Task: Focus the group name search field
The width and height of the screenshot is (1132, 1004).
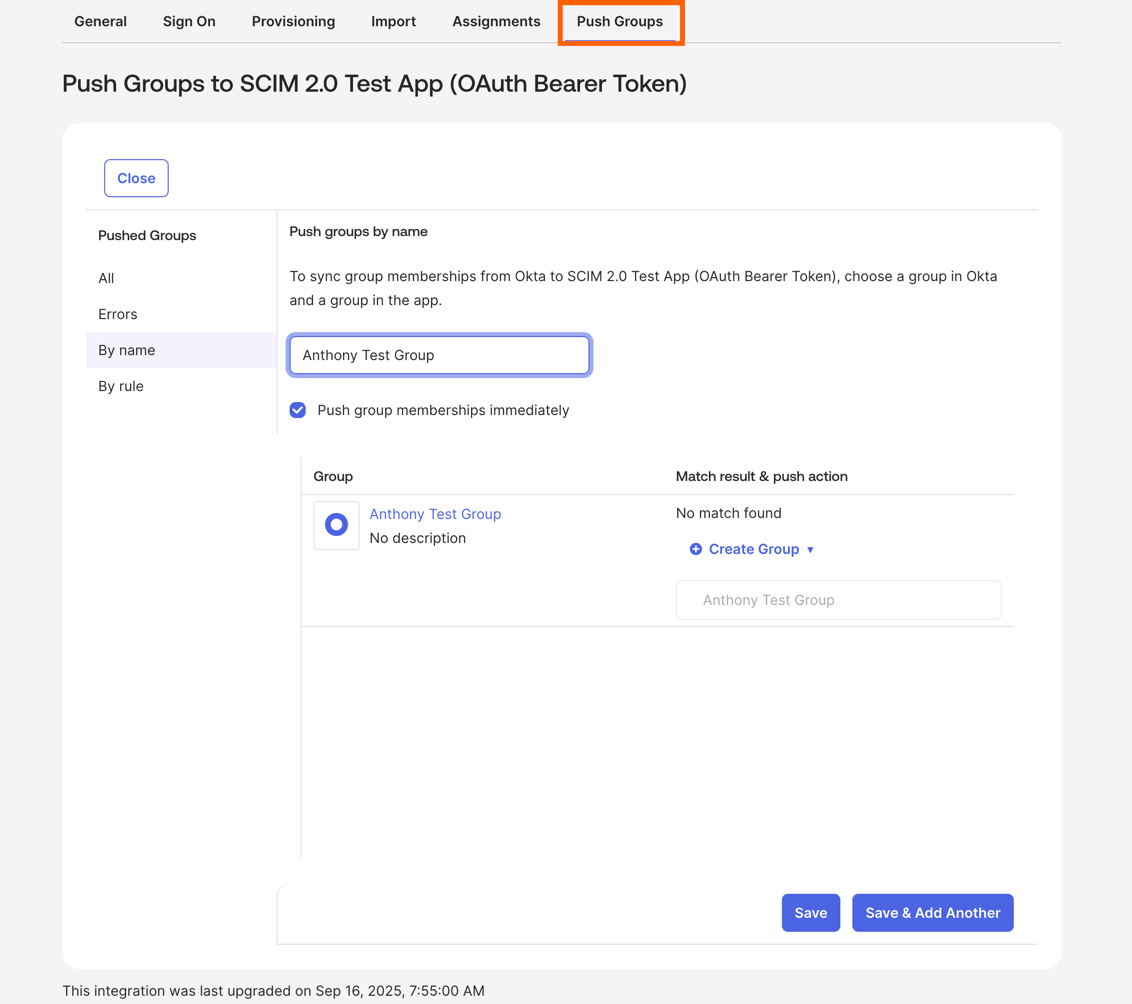Action: [x=440, y=355]
